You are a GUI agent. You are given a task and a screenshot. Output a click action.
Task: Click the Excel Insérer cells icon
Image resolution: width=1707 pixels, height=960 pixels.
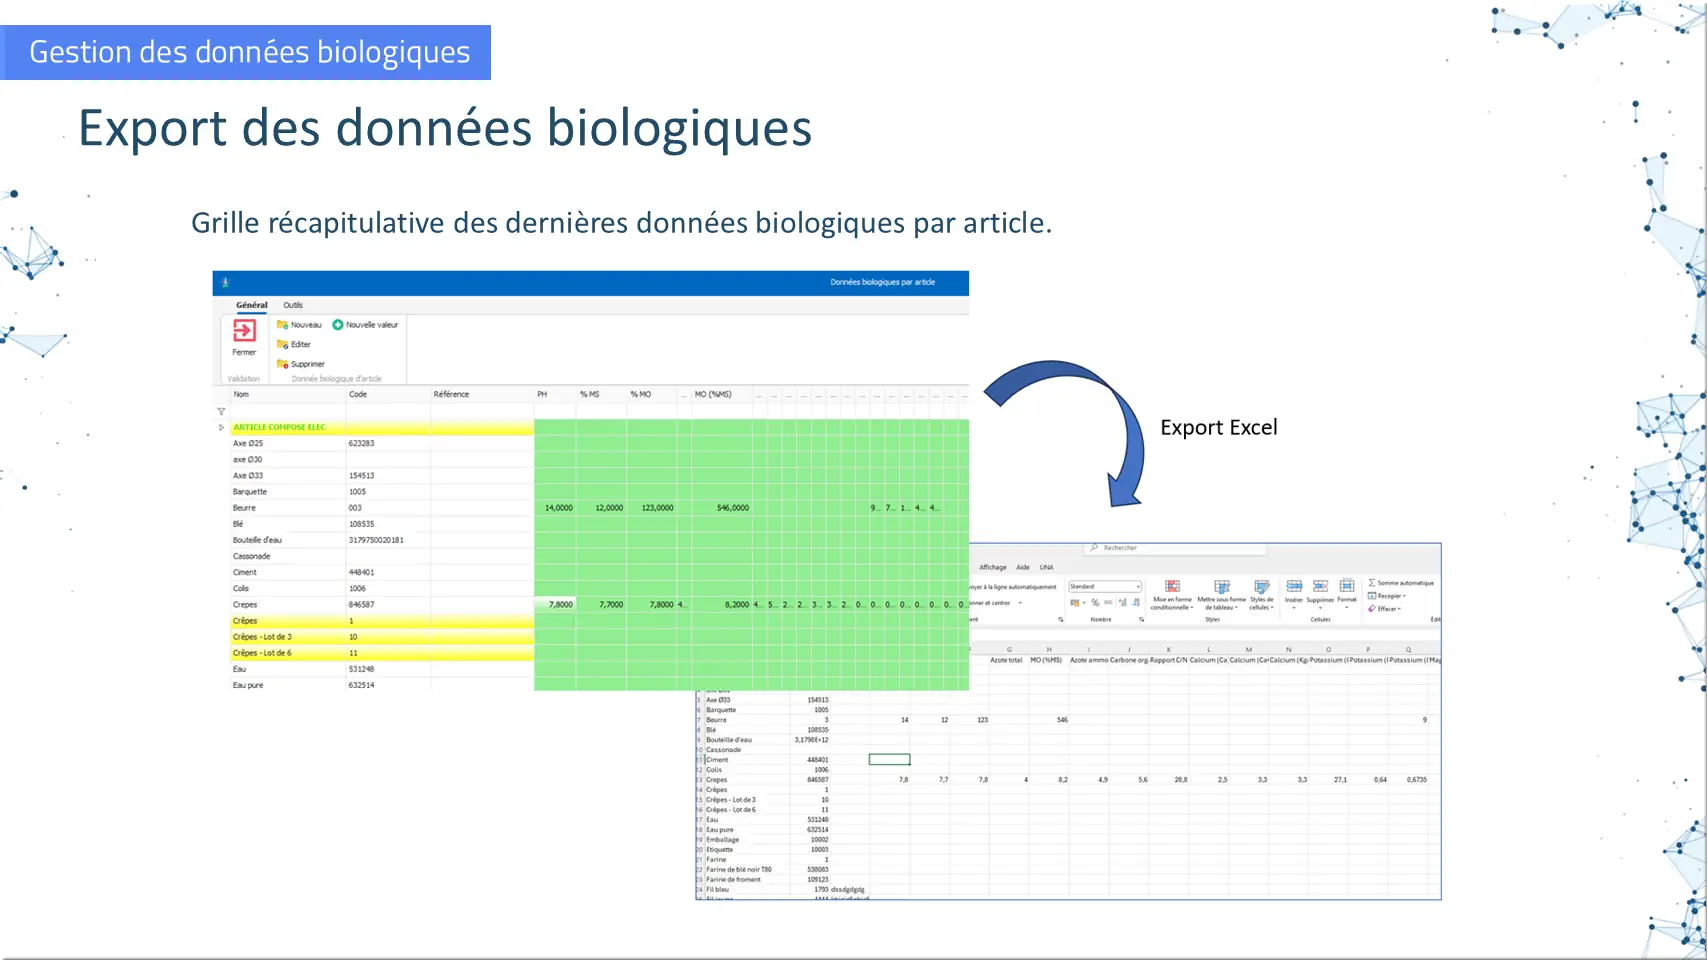pyautogui.click(x=1294, y=586)
